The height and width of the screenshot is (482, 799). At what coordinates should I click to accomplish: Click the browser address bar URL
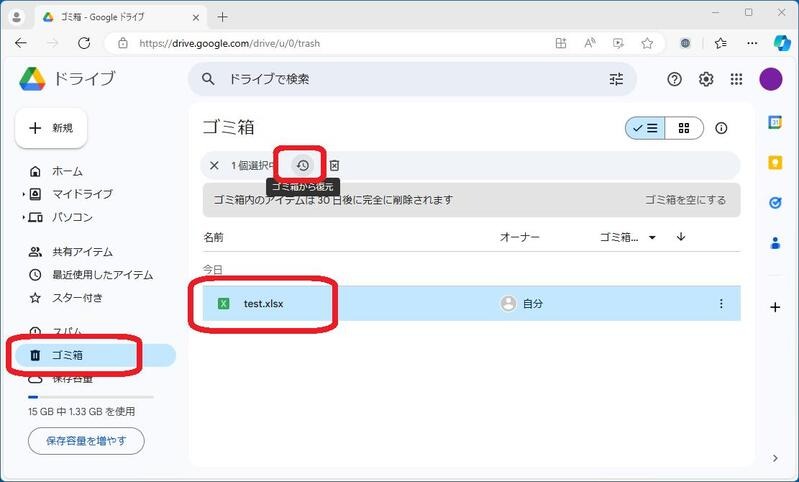[229, 43]
